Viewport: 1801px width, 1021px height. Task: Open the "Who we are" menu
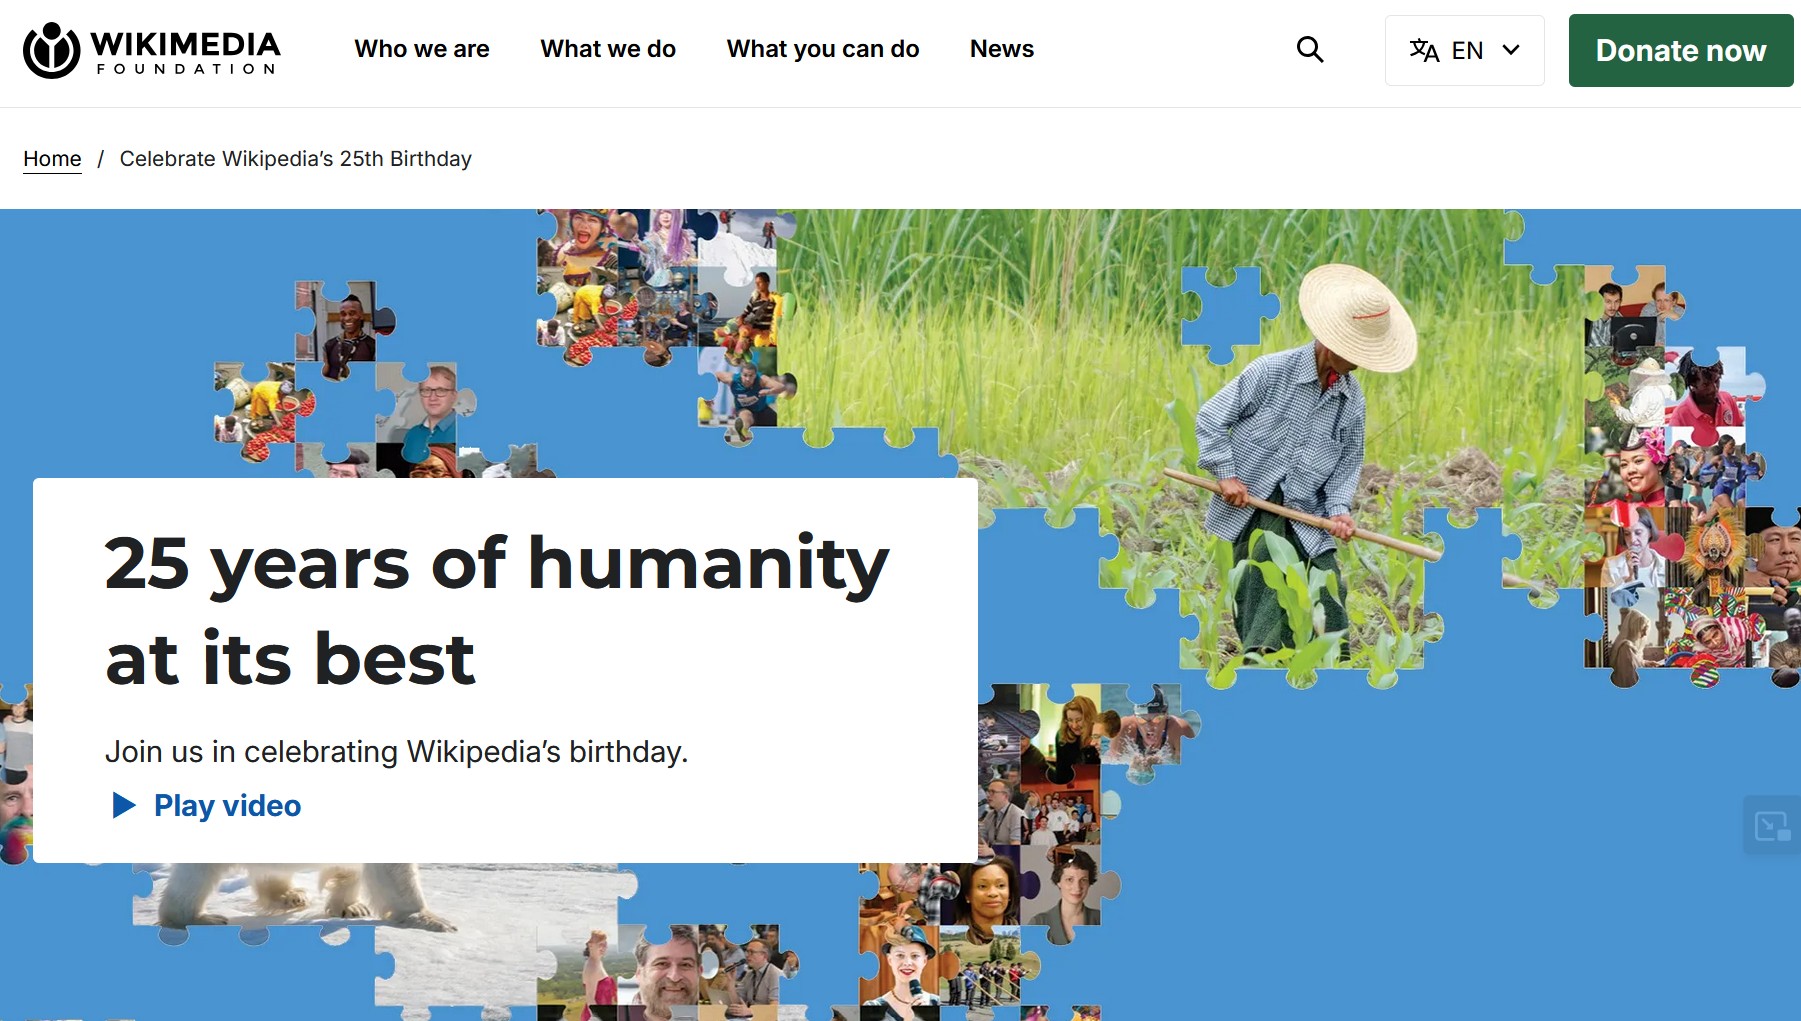[x=422, y=49]
